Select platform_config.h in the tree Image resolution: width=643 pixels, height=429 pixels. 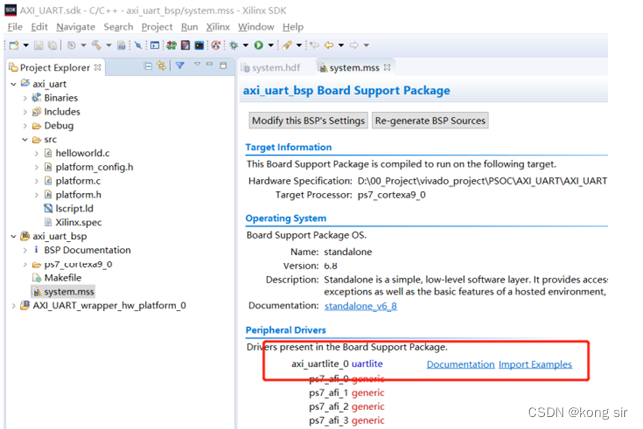[x=94, y=167]
